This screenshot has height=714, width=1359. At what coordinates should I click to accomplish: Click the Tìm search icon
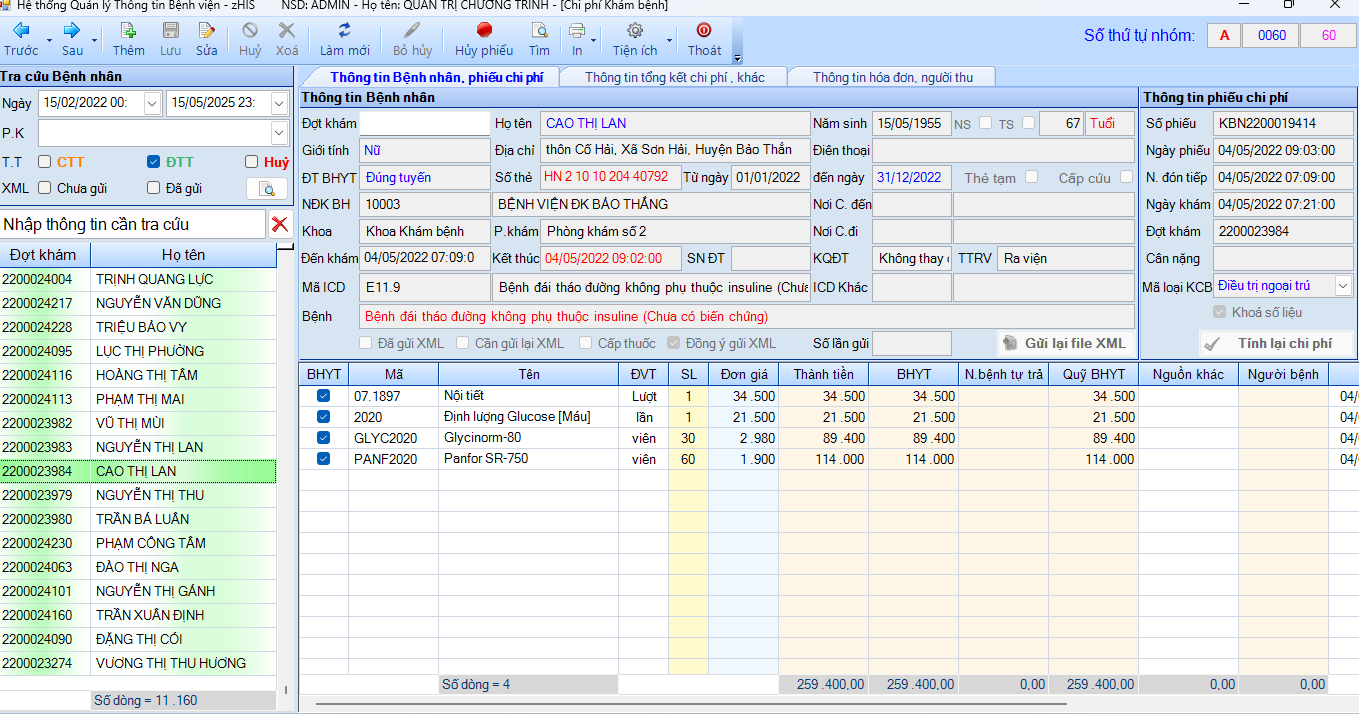click(x=540, y=40)
